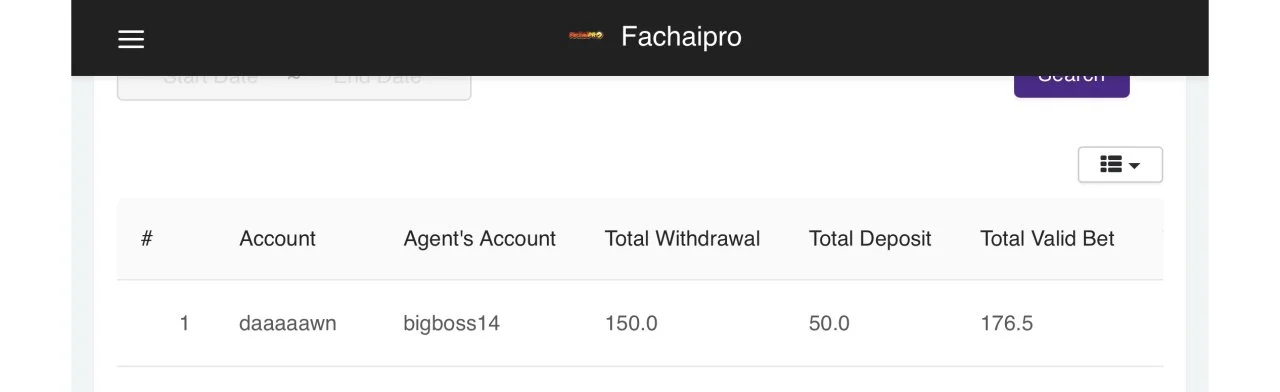The image size is (1280, 392).
Task: Sort by Total Deposit column header
Action: click(x=870, y=239)
